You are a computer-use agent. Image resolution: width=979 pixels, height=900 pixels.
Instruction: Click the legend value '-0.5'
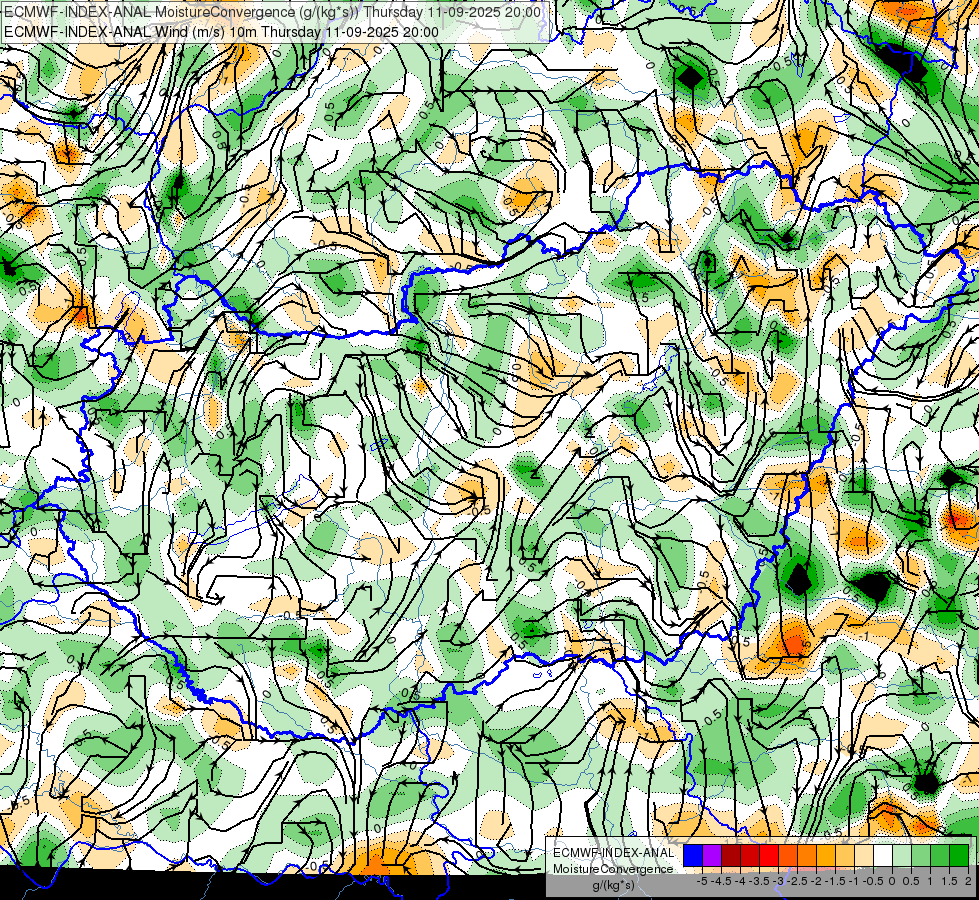coord(873,881)
